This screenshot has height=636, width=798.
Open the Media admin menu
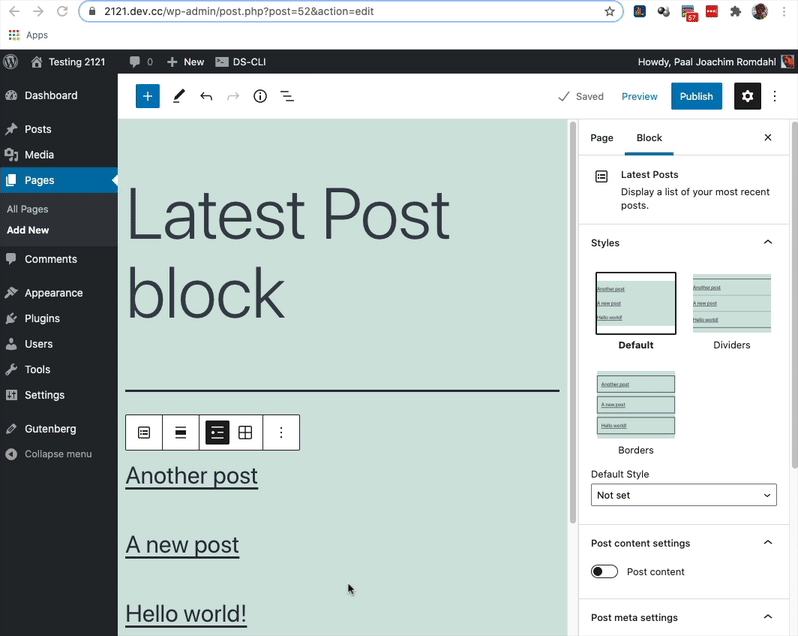click(x=59, y=155)
